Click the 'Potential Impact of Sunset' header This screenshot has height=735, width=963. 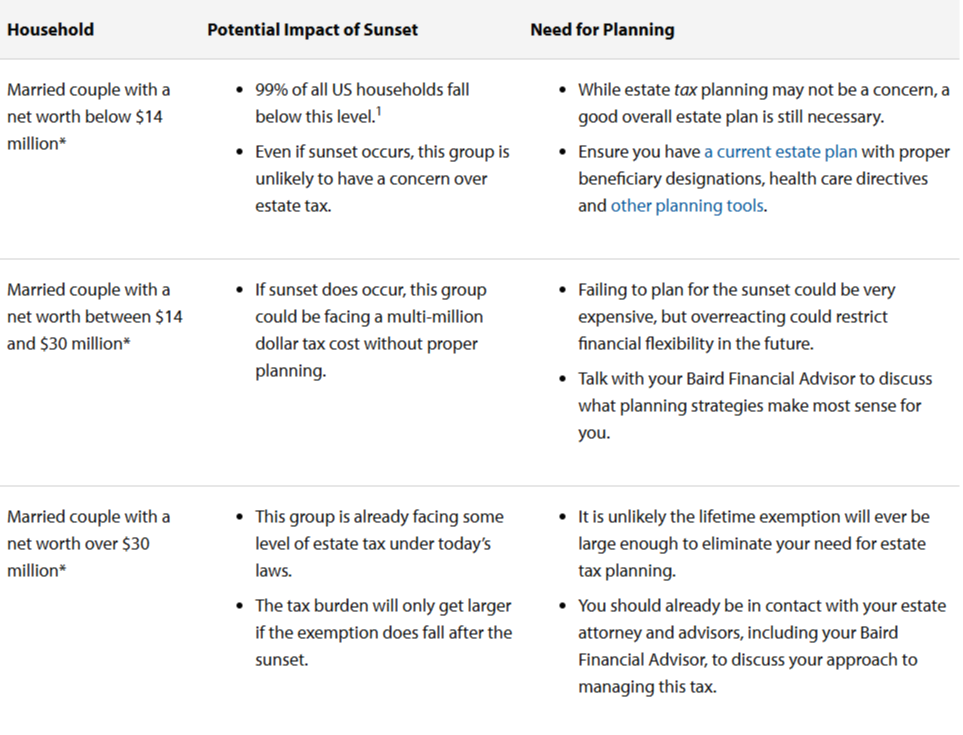pos(312,29)
